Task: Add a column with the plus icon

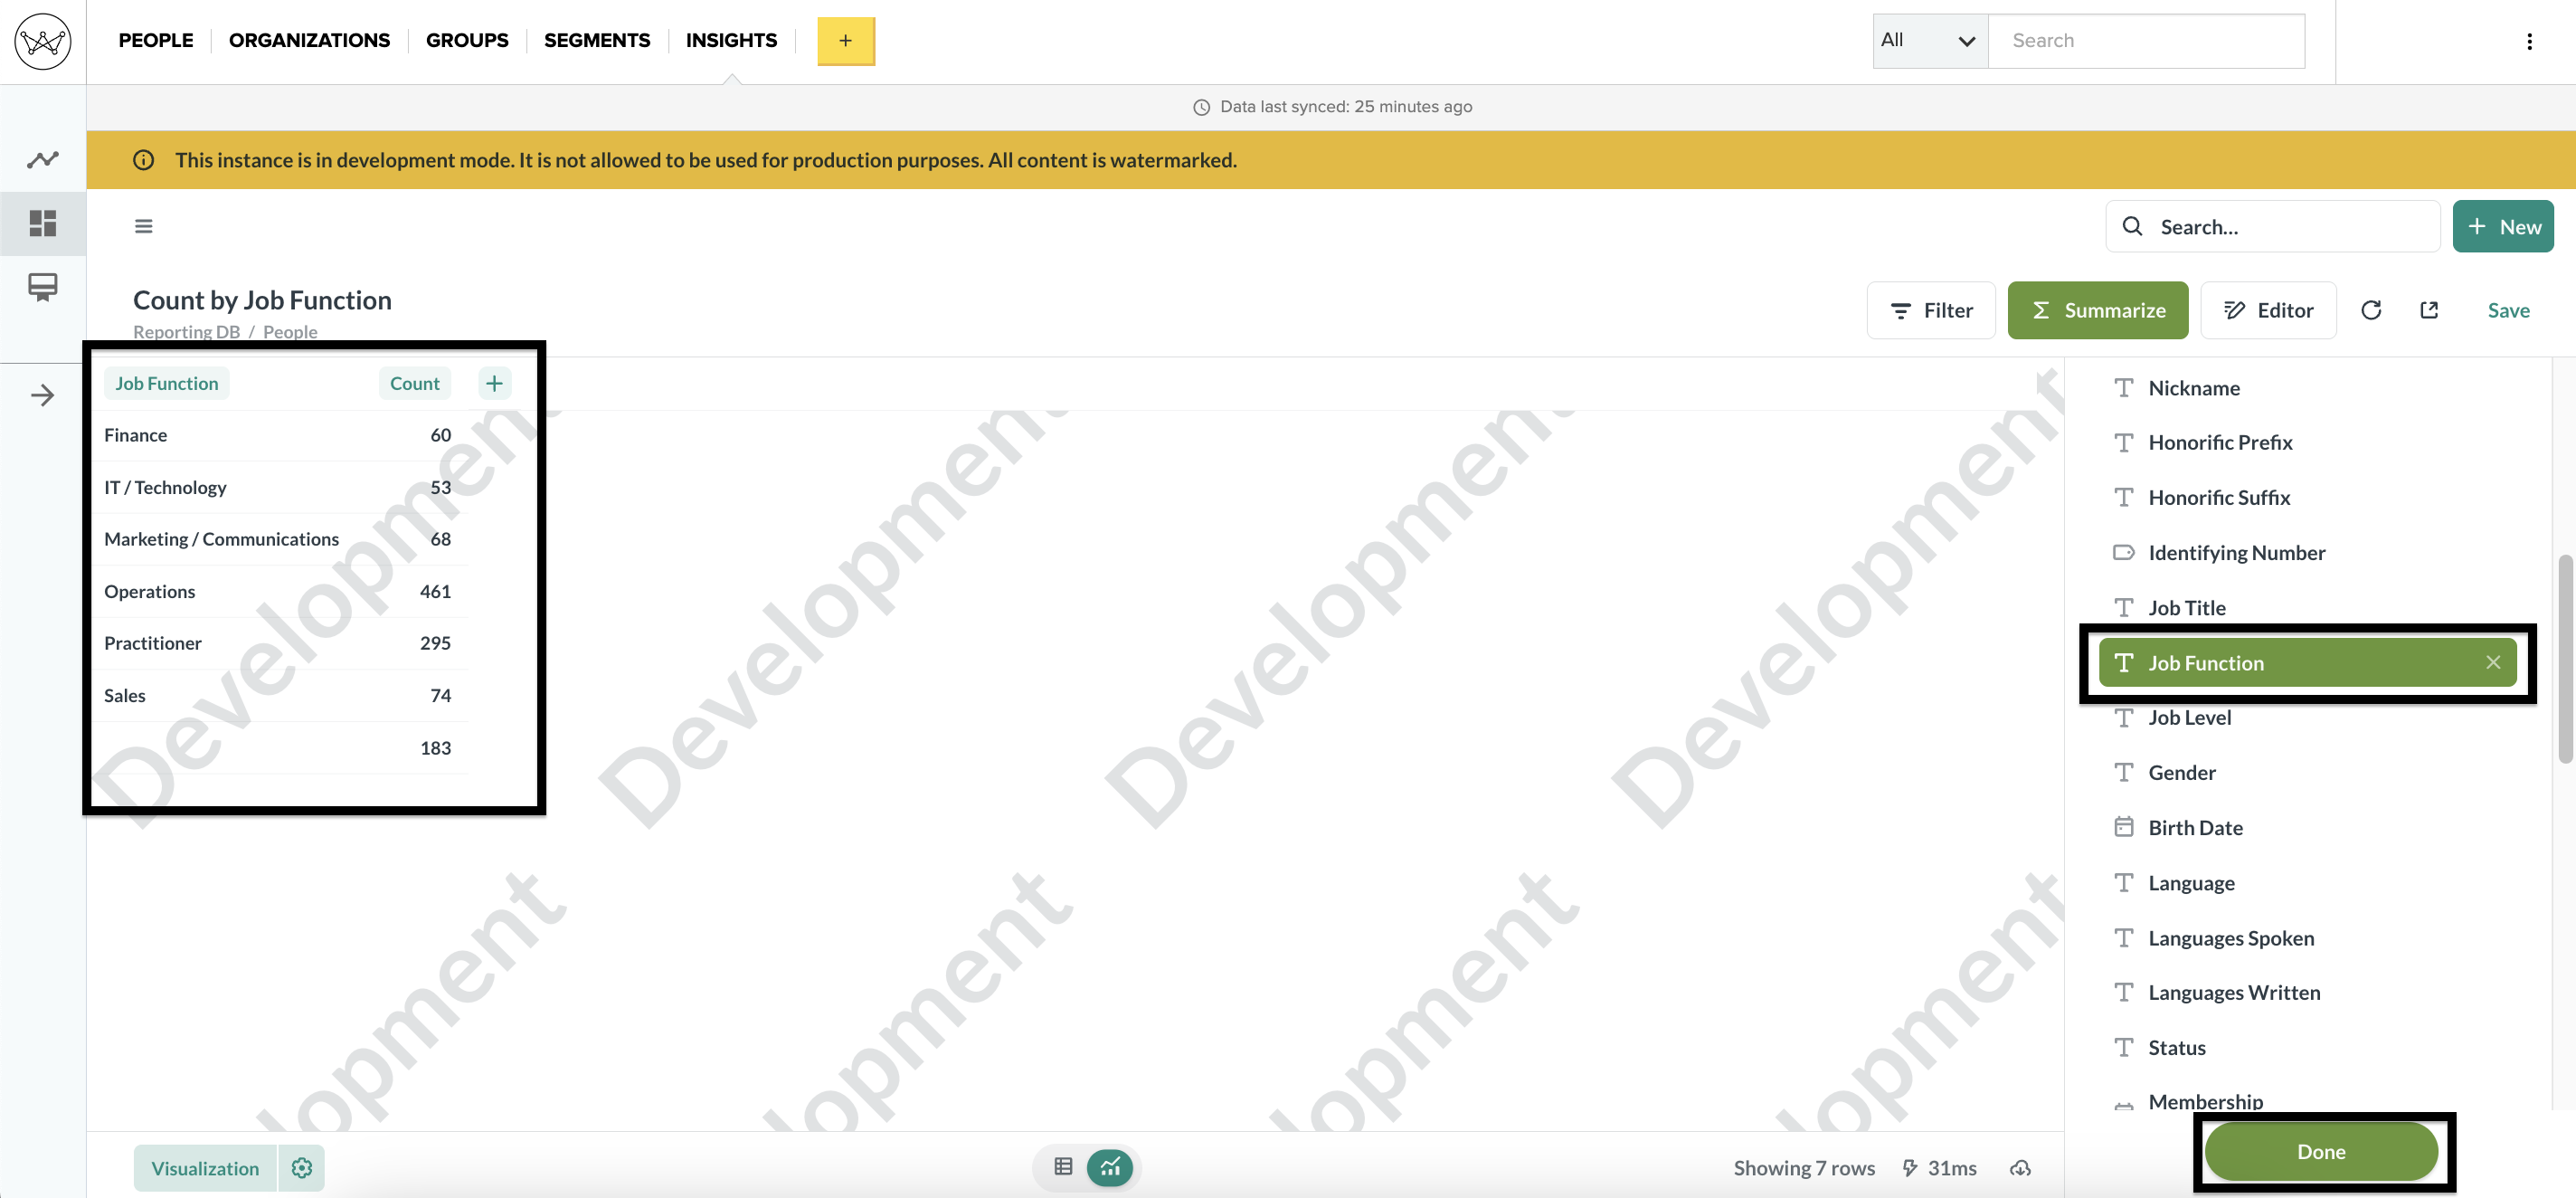Action: (x=494, y=383)
